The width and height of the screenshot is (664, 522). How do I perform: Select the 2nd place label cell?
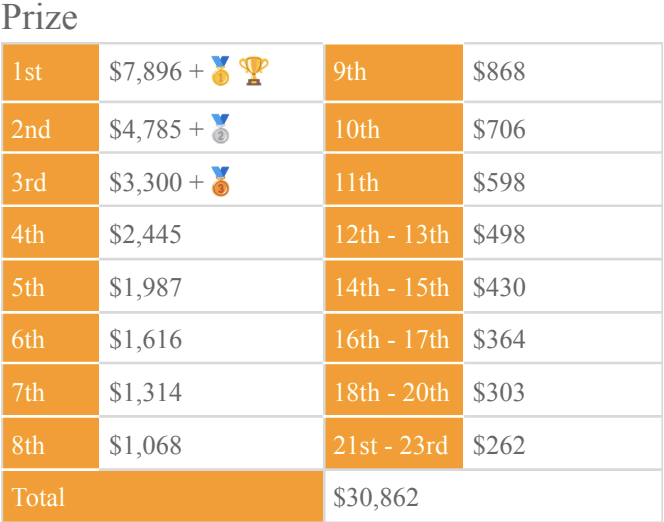tap(50, 129)
